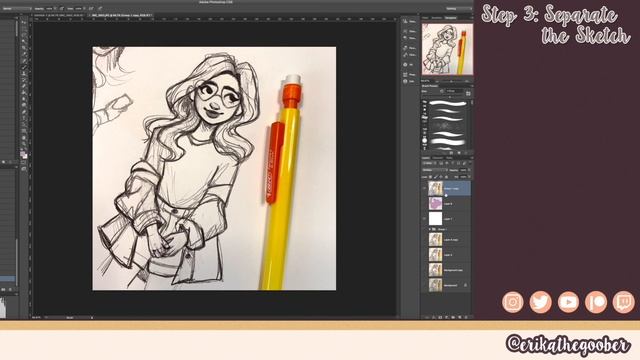Screen dimensions: 640x360
Task: Select the Blur tool
Action: click(24, 98)
